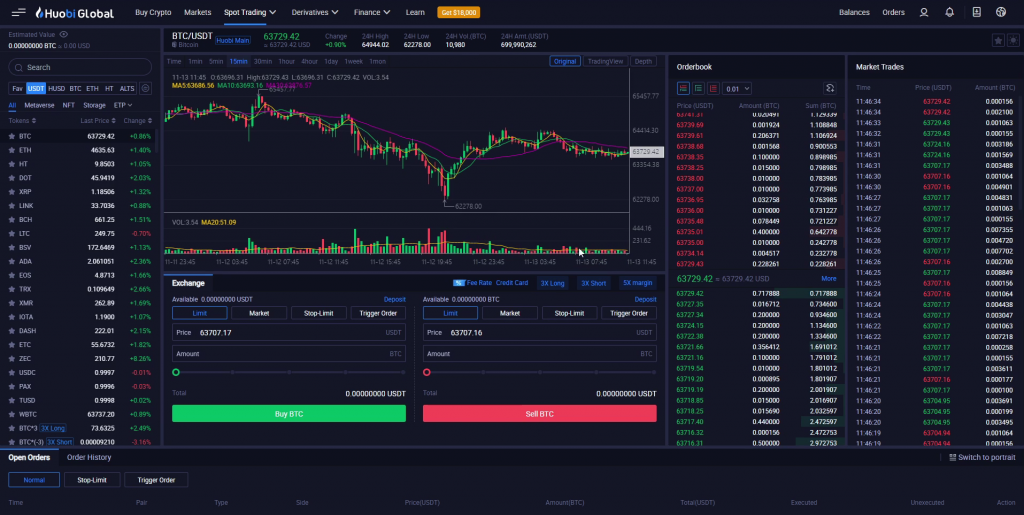Toggle estimated value visibility eye icon

63,35
